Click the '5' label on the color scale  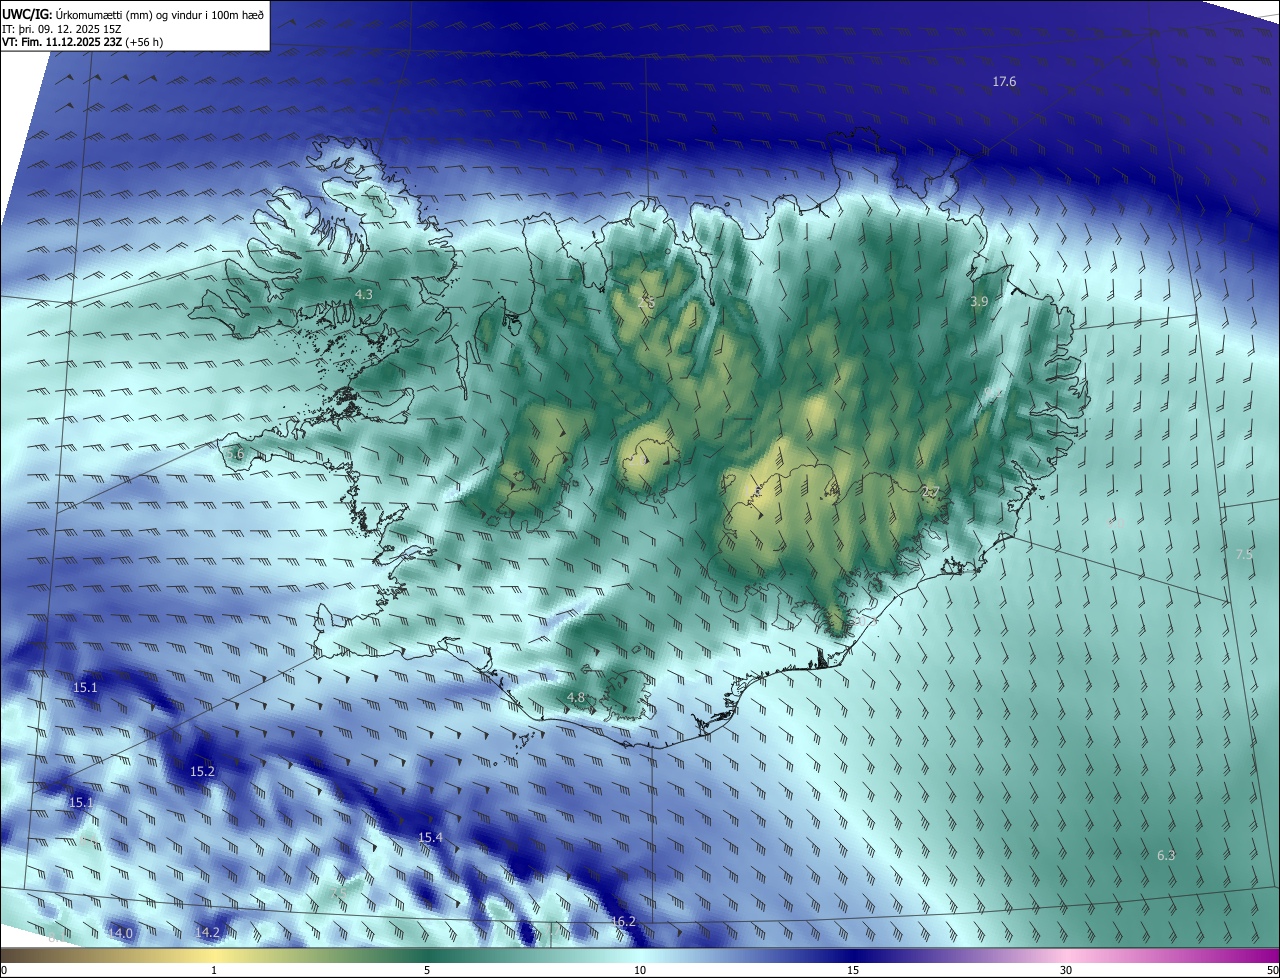[x=427, y=970]
